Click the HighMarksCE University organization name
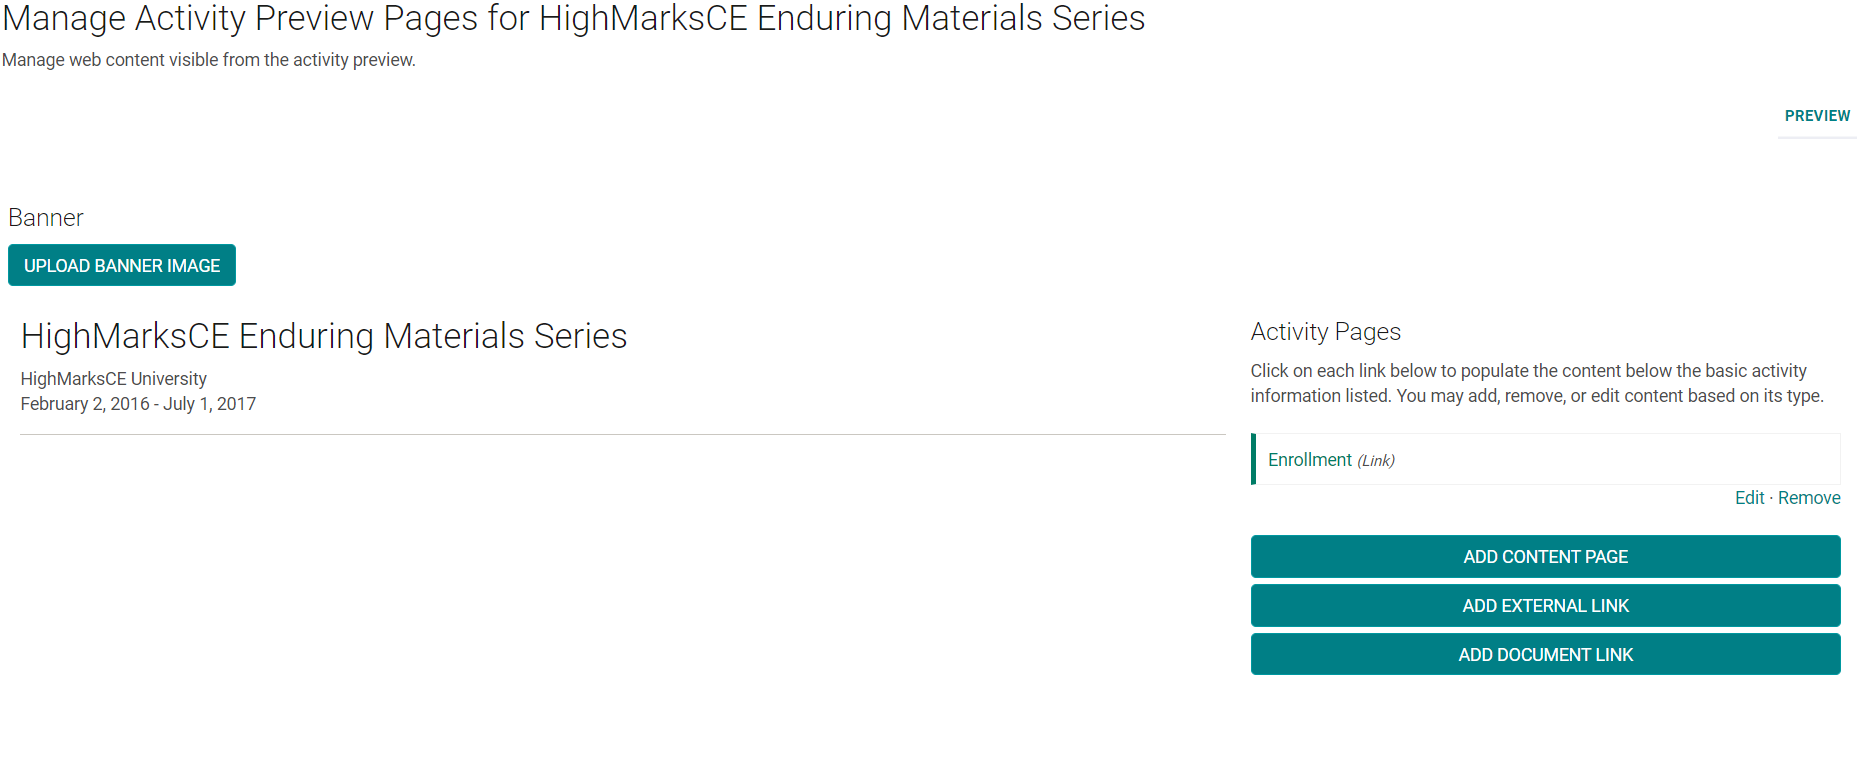Screen dimensions: 1876x766 (114, 379)
